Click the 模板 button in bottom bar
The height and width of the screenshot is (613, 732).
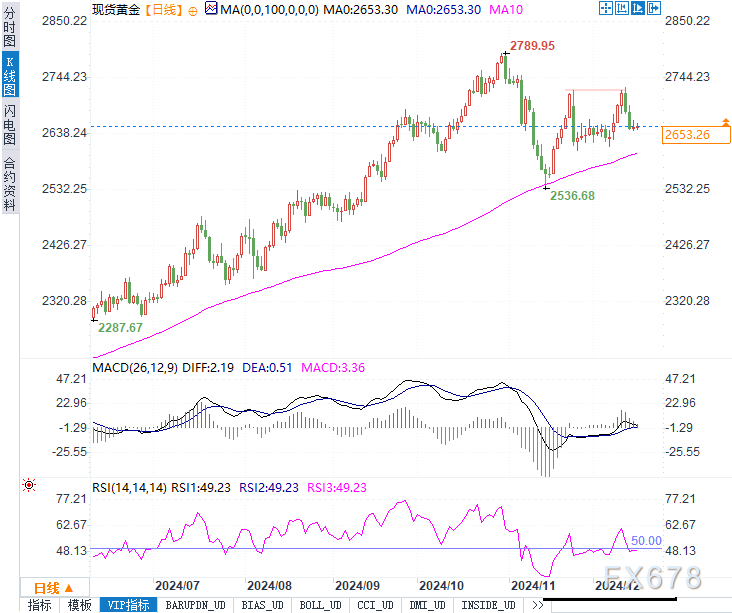[x=79, y=605]
